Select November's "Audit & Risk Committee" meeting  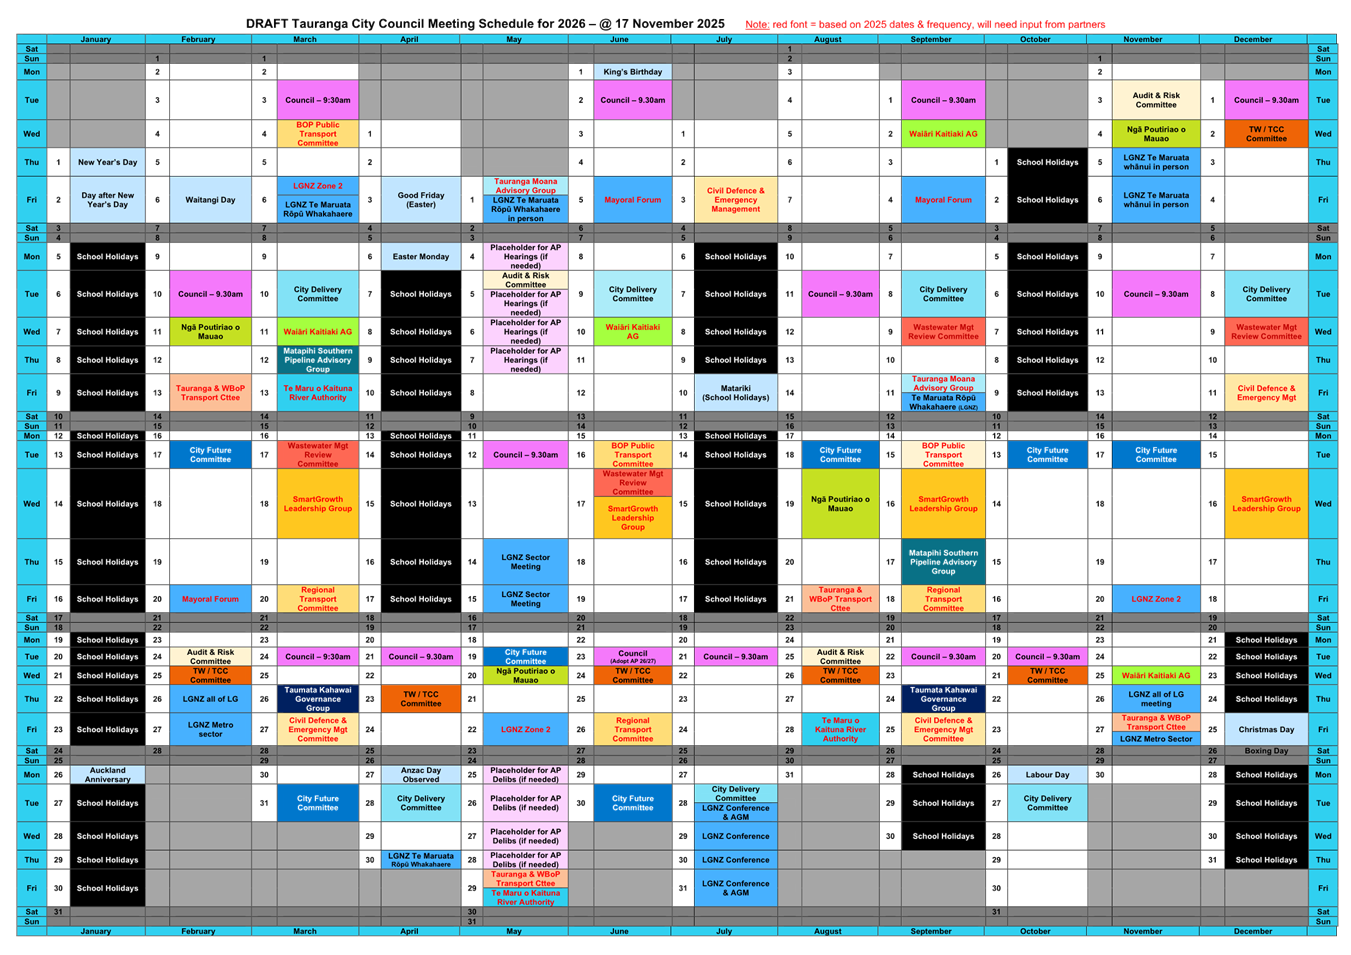[1158, 100]
